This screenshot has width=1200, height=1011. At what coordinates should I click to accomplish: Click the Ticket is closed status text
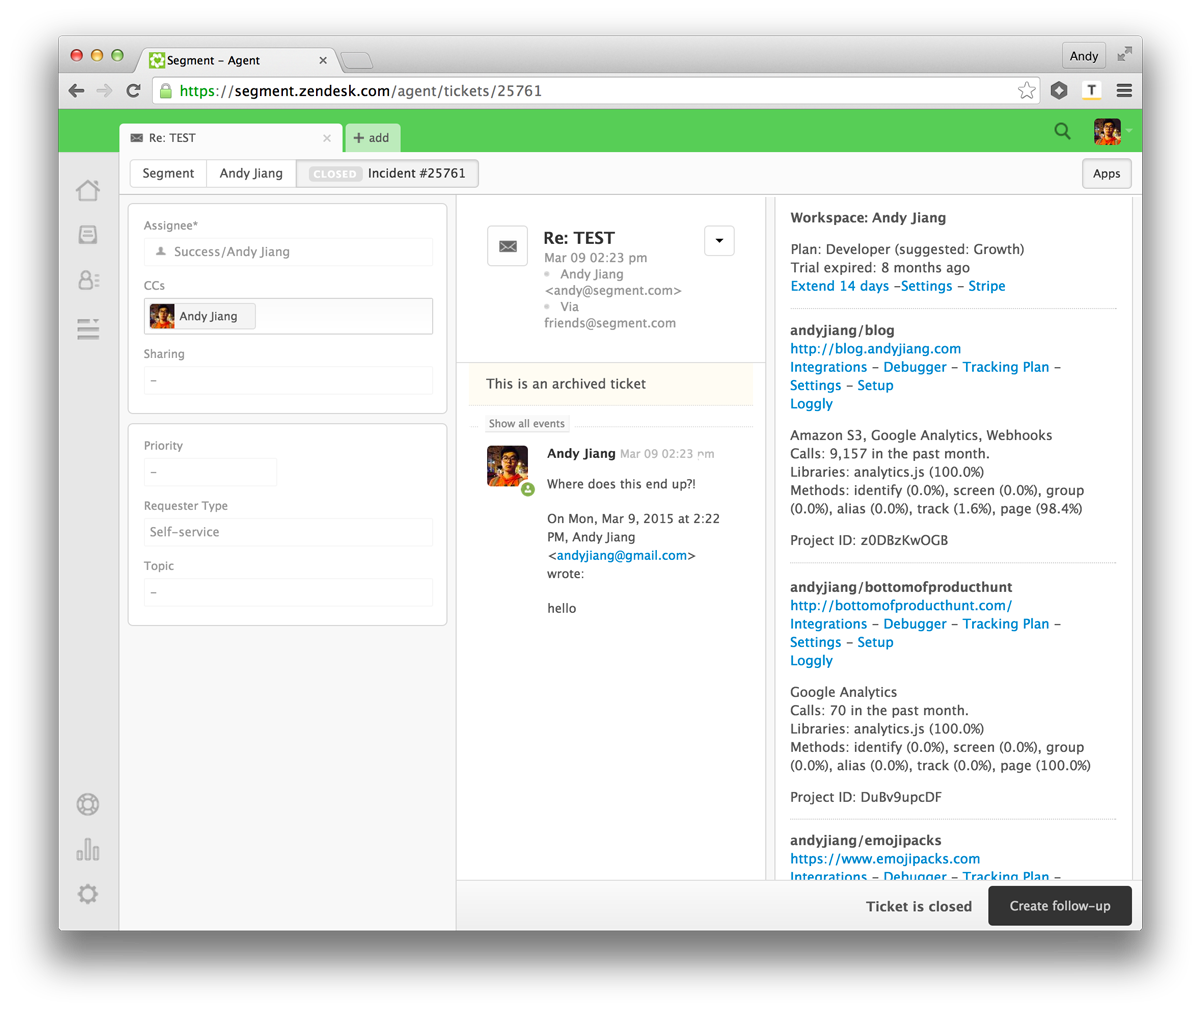tap(919, 906)
